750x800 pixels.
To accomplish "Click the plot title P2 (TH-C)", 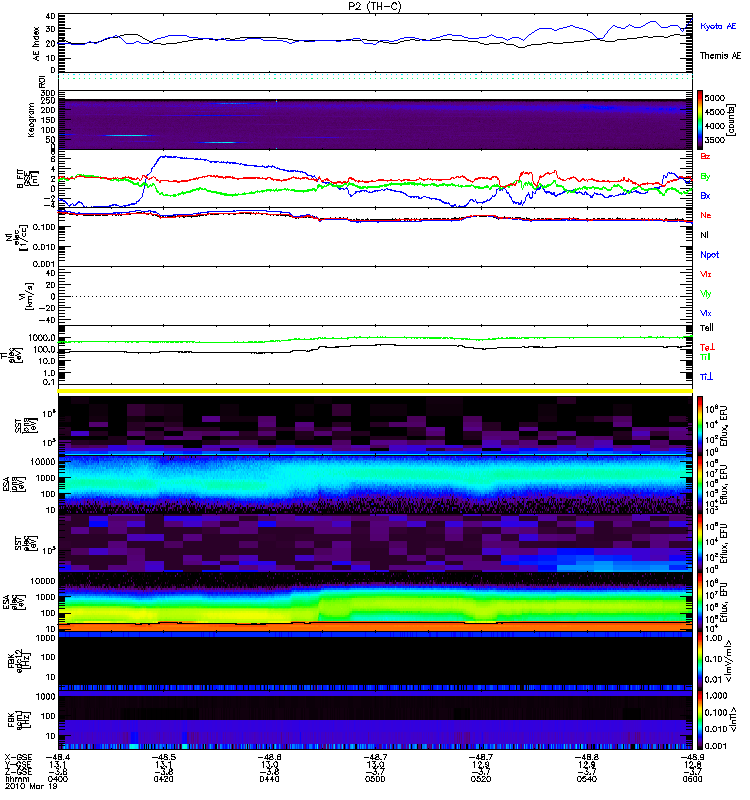I will 375,6.
